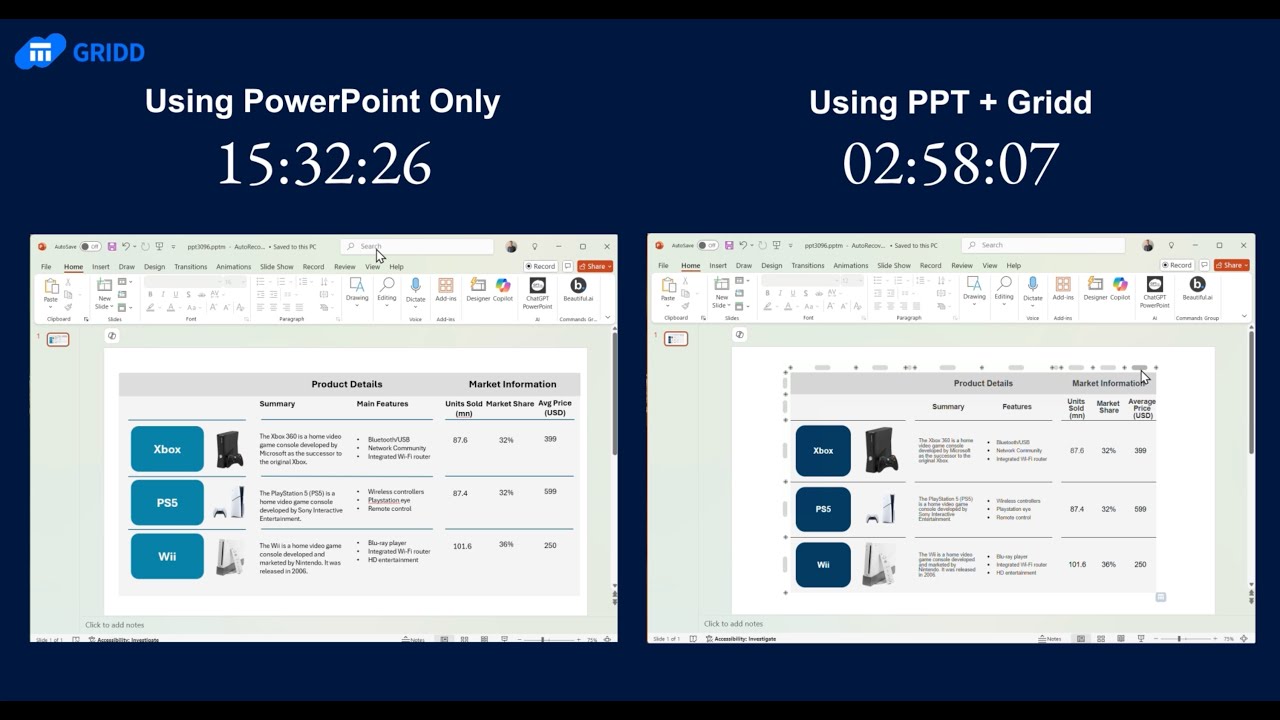Click Save icon in right window title bar
The image size is (1280, 720).
coord(729,245)
